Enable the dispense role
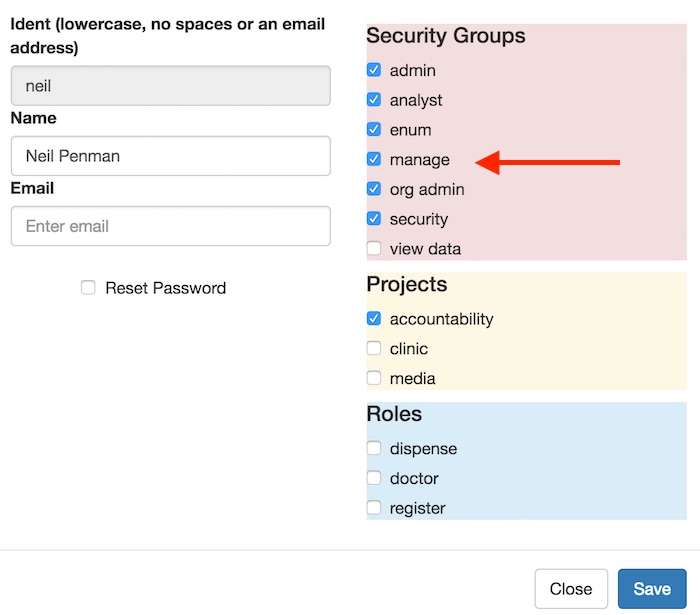This screenshot has height=615, width=700. 374,448
